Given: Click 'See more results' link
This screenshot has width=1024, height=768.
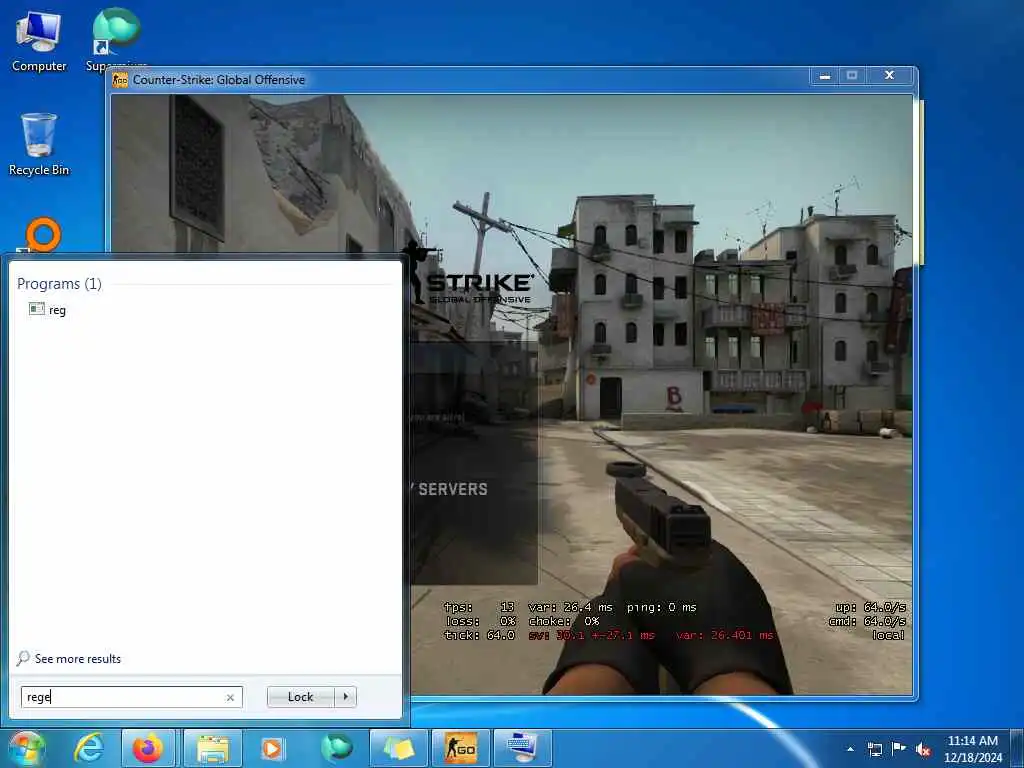Looking at the screenshot, I should pos(69,658).
